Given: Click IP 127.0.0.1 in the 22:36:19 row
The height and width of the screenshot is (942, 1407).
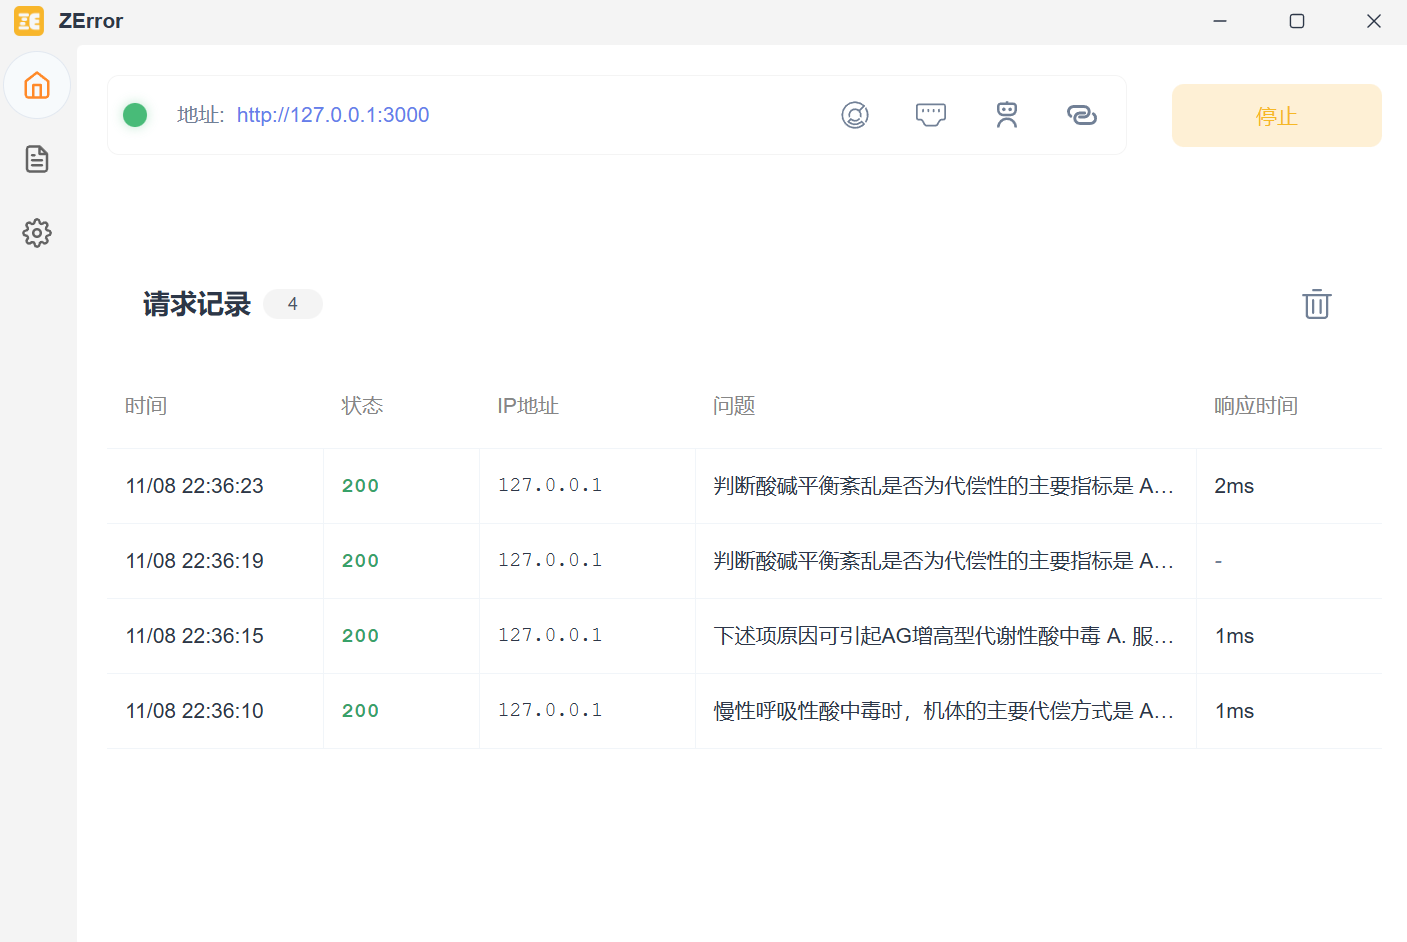Looking at the screenshot, I should tap(550, 560).
